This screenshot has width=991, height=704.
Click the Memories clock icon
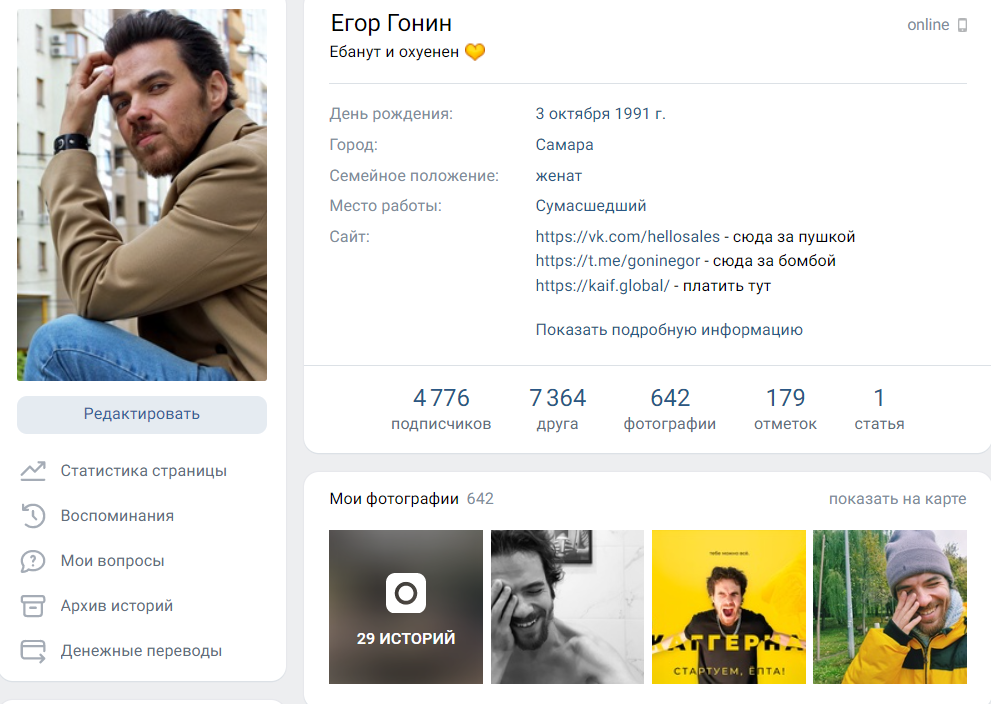point(33,516)
